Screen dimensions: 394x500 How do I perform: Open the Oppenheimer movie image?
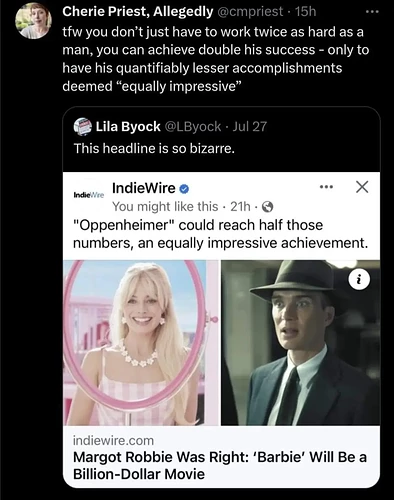pos(301,343)
